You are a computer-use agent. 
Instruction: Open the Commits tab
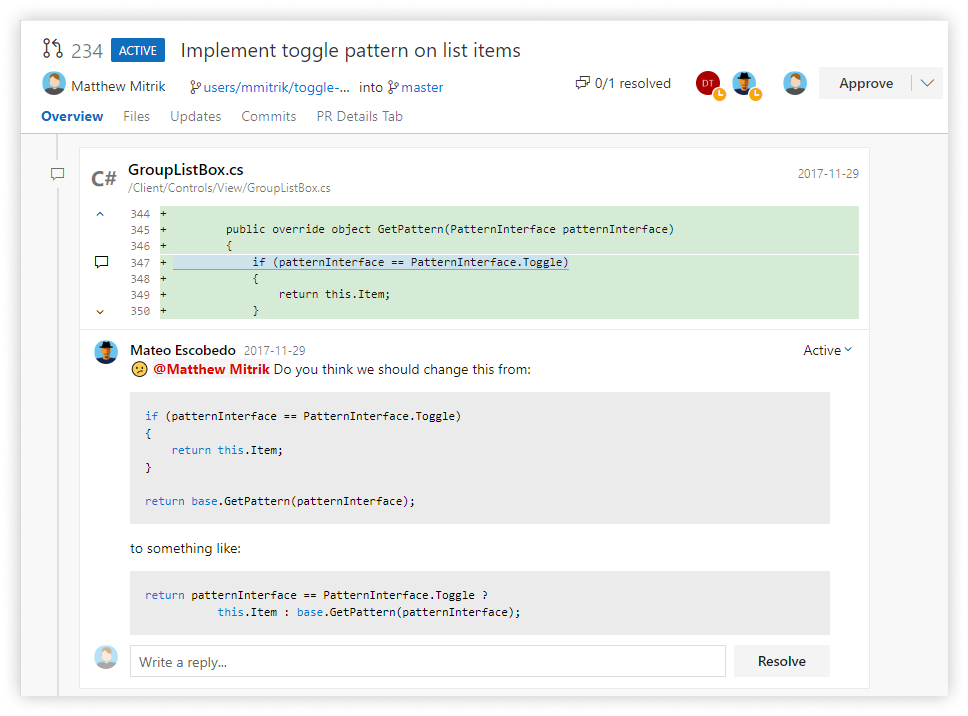(269, 116)
